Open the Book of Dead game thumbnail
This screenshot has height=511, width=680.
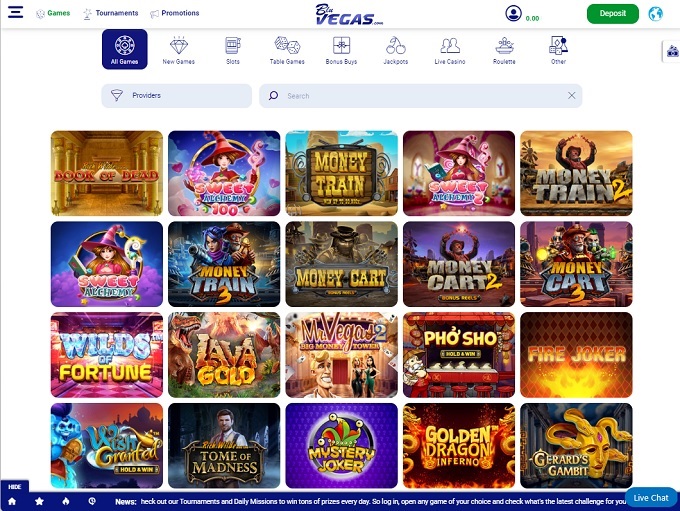tap(107, 173)
